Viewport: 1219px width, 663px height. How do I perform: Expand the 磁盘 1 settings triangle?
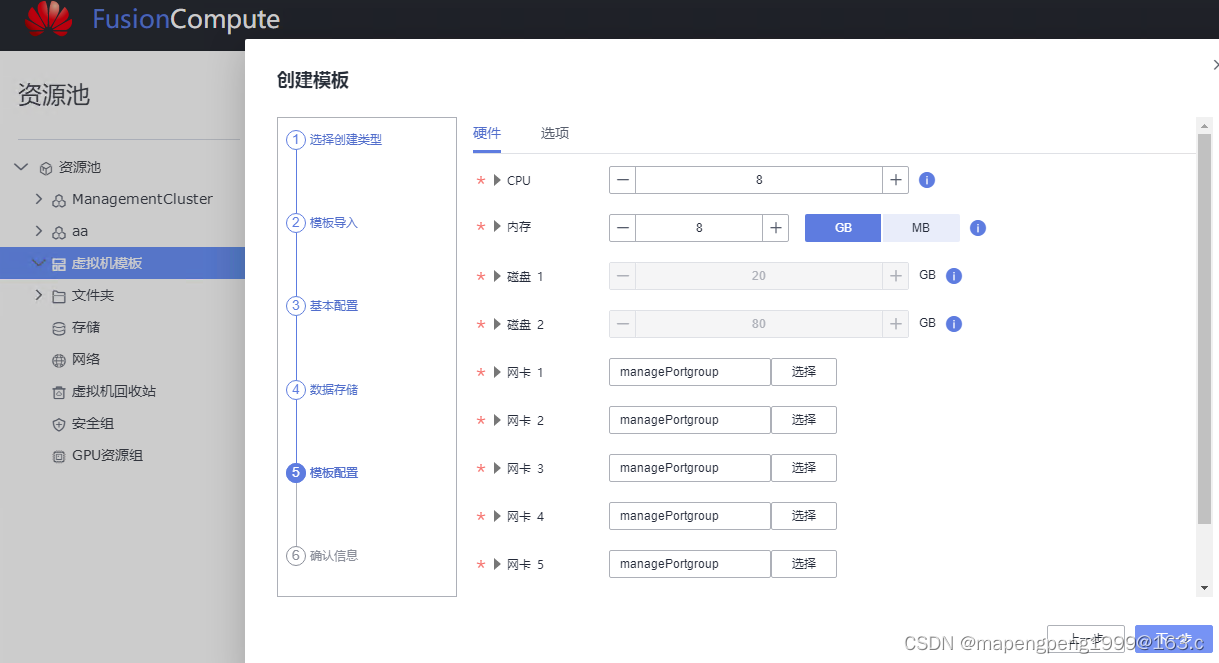click(x=497, y=276)
